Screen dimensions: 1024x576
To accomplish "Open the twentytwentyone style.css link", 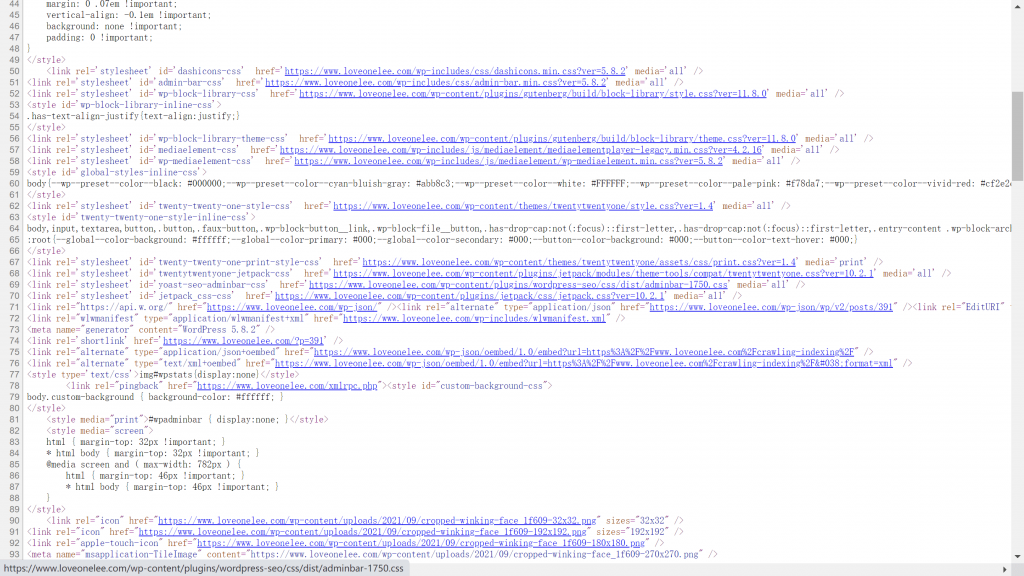I will (x=523, y=206).
